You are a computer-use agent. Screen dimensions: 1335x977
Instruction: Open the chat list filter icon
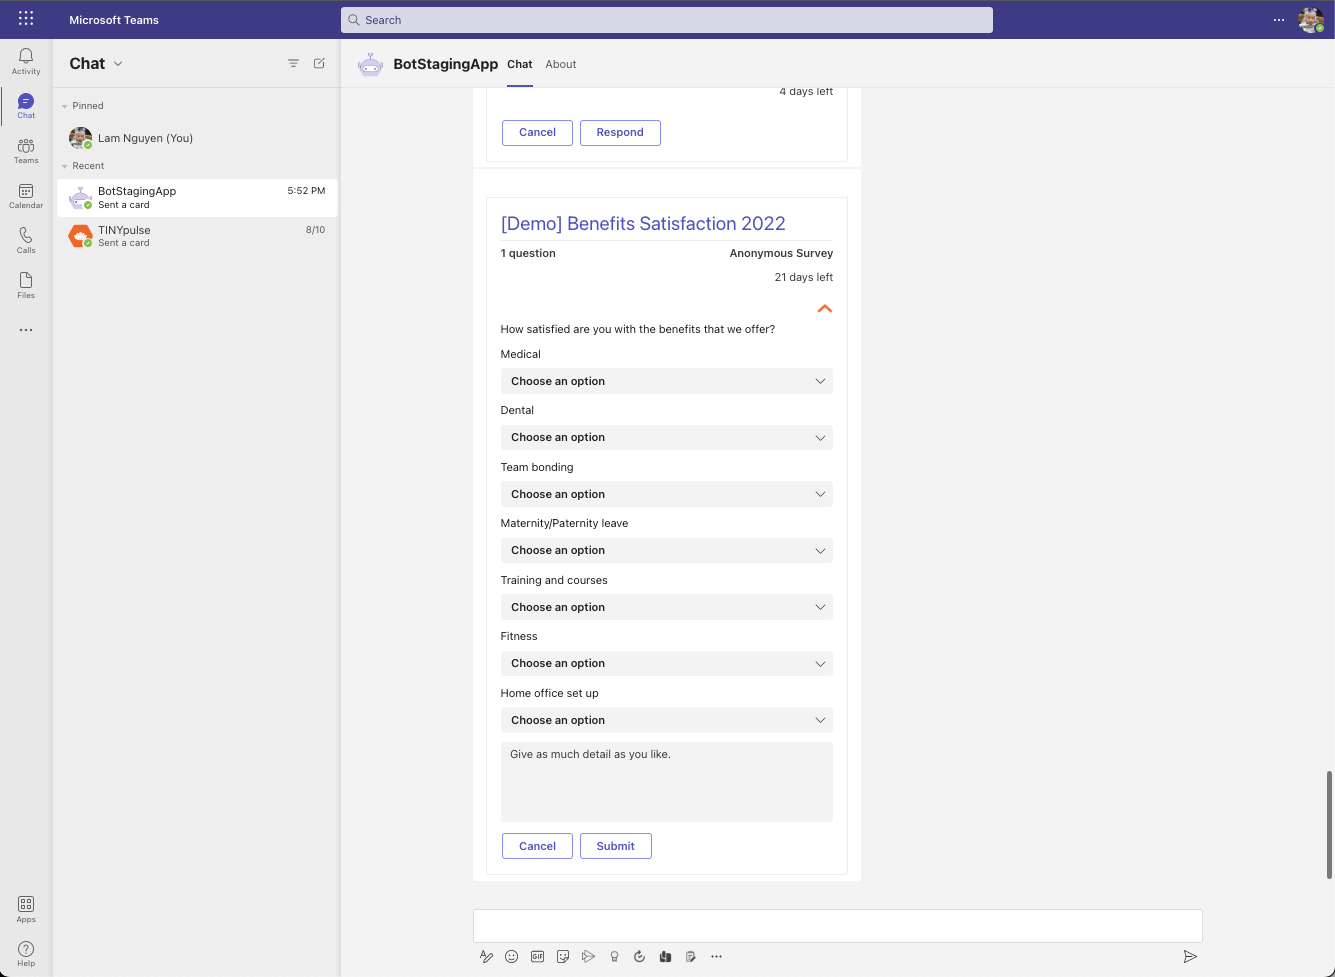click(x=293, y=63)
